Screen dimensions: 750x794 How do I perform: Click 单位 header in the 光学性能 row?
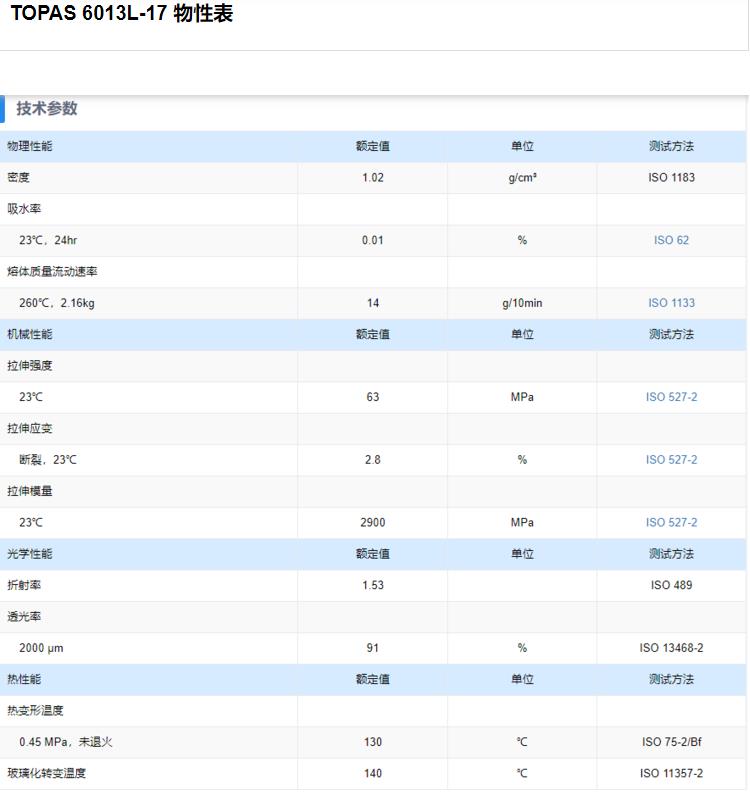pyautogui.click(x=522, y=554)
